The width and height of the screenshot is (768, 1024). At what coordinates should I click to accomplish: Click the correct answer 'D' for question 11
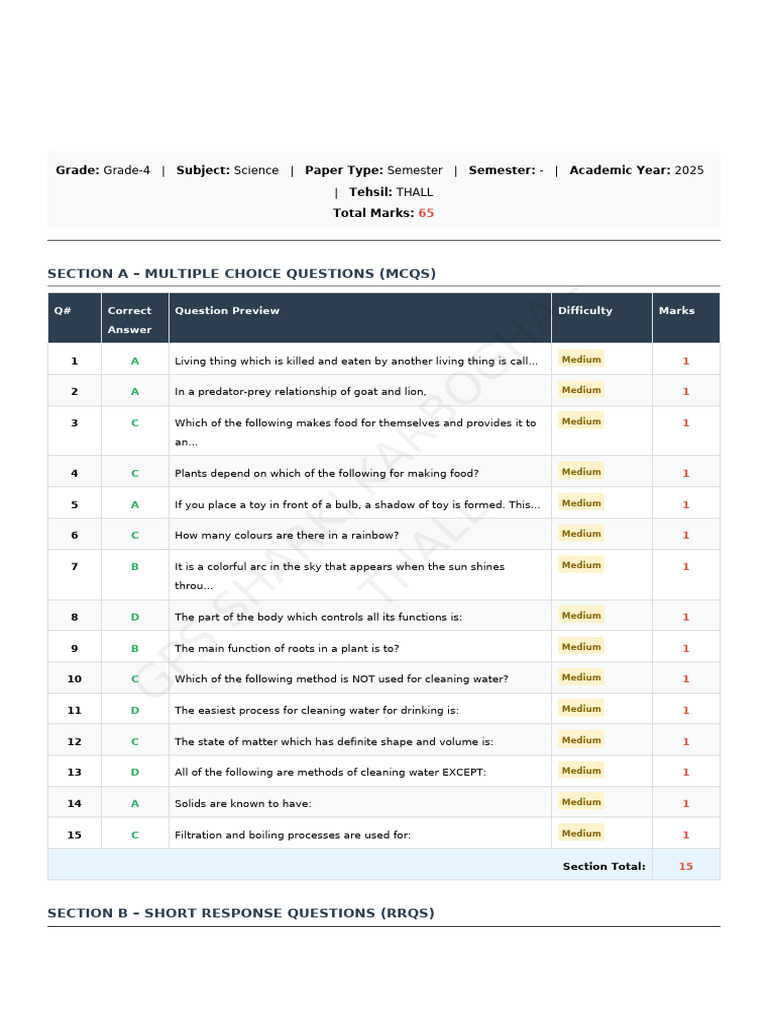[x=135, y=710]
